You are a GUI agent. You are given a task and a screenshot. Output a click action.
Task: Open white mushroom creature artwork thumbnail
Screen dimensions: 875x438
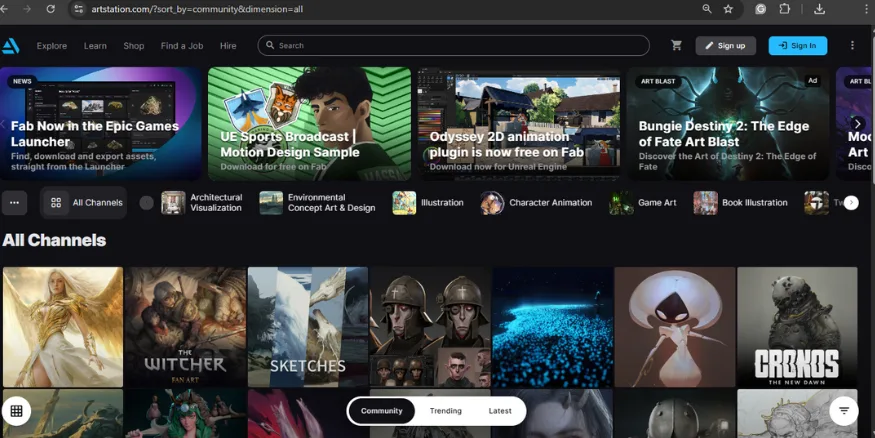point(675,327)
